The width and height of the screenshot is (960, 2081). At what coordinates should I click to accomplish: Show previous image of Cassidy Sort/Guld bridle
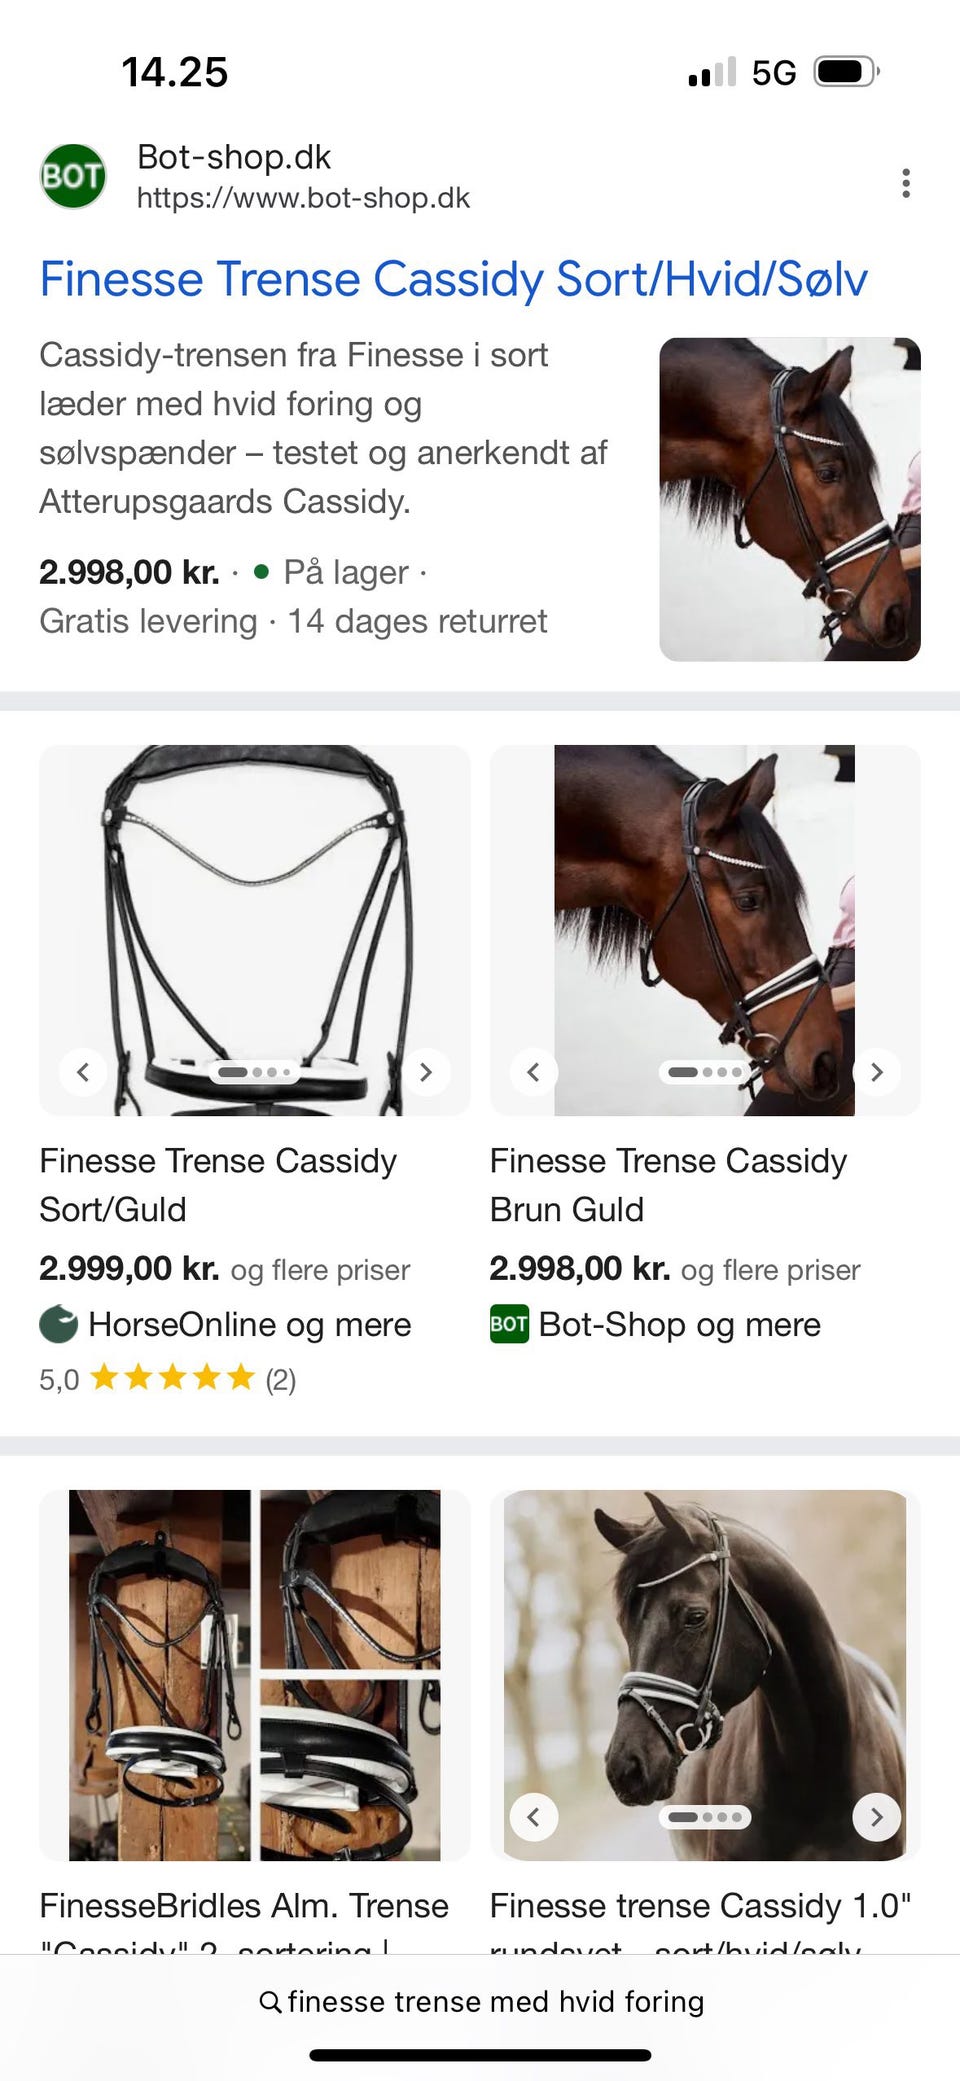tap(83, 1072)
